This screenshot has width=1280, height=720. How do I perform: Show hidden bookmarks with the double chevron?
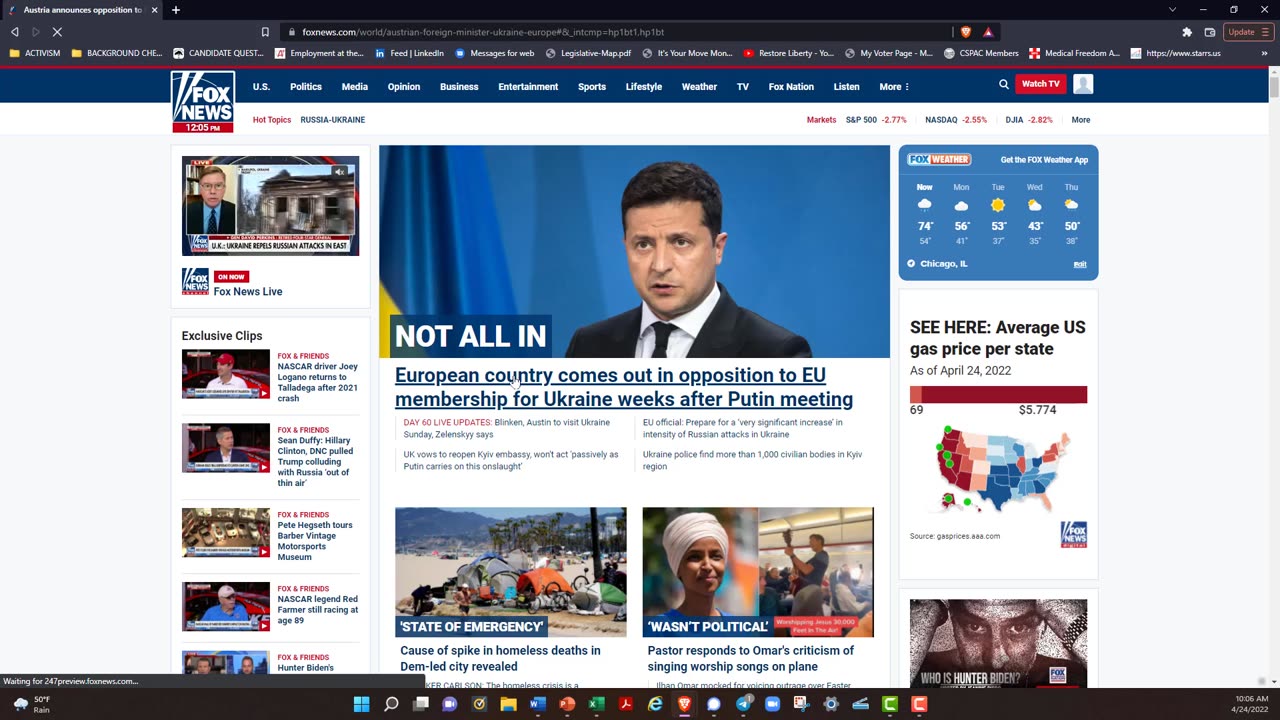point(1264,53)
